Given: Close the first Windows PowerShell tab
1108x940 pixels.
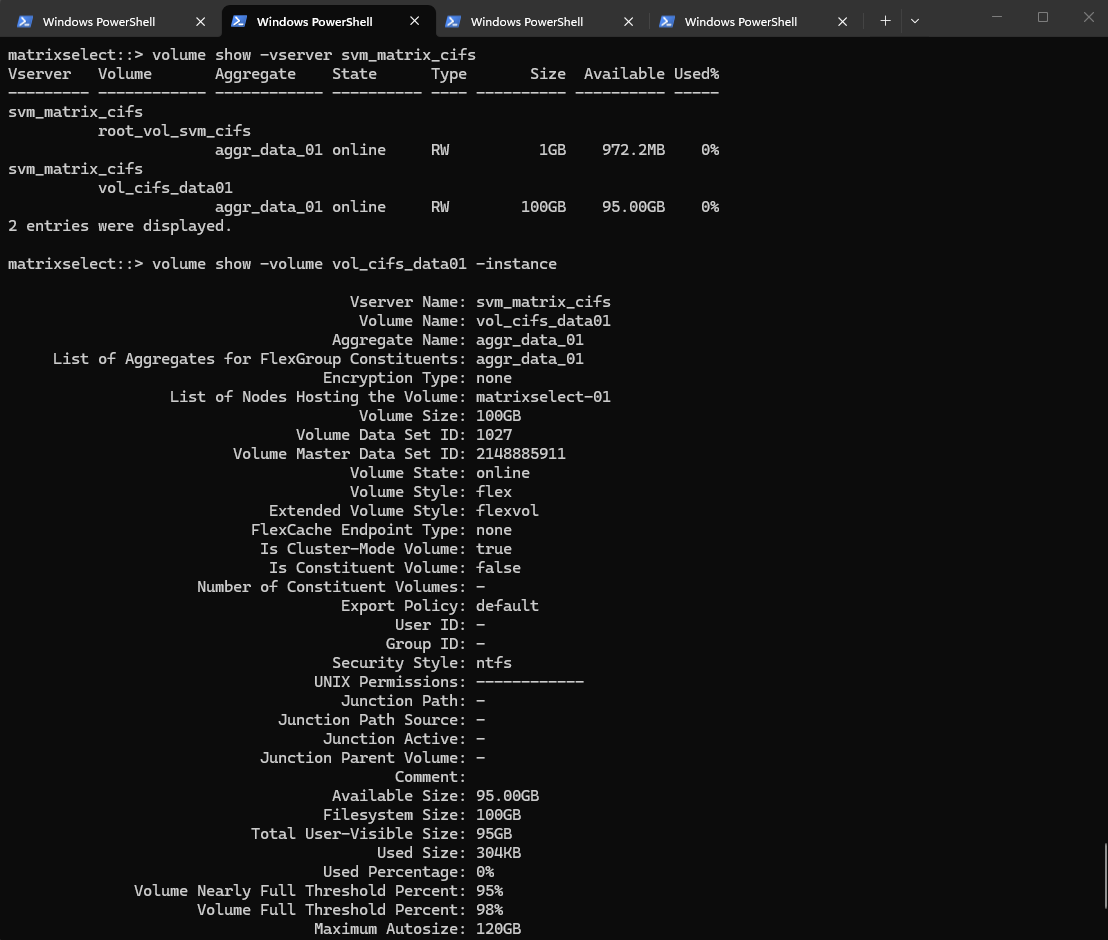Looking at the screenshot, I should point(201,21).
